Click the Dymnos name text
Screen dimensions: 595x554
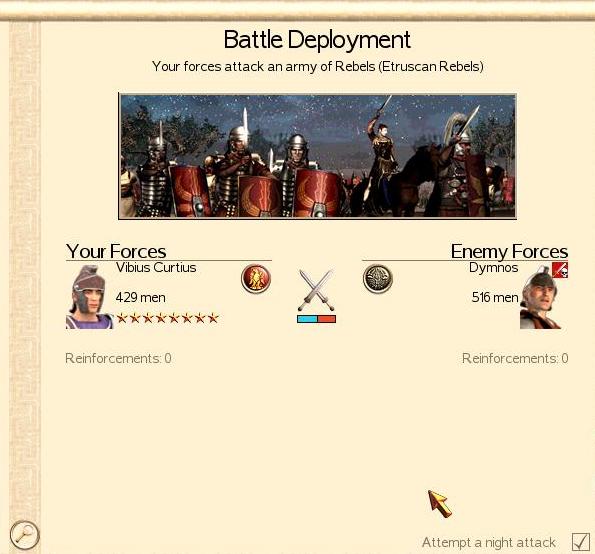pos(493,268)
